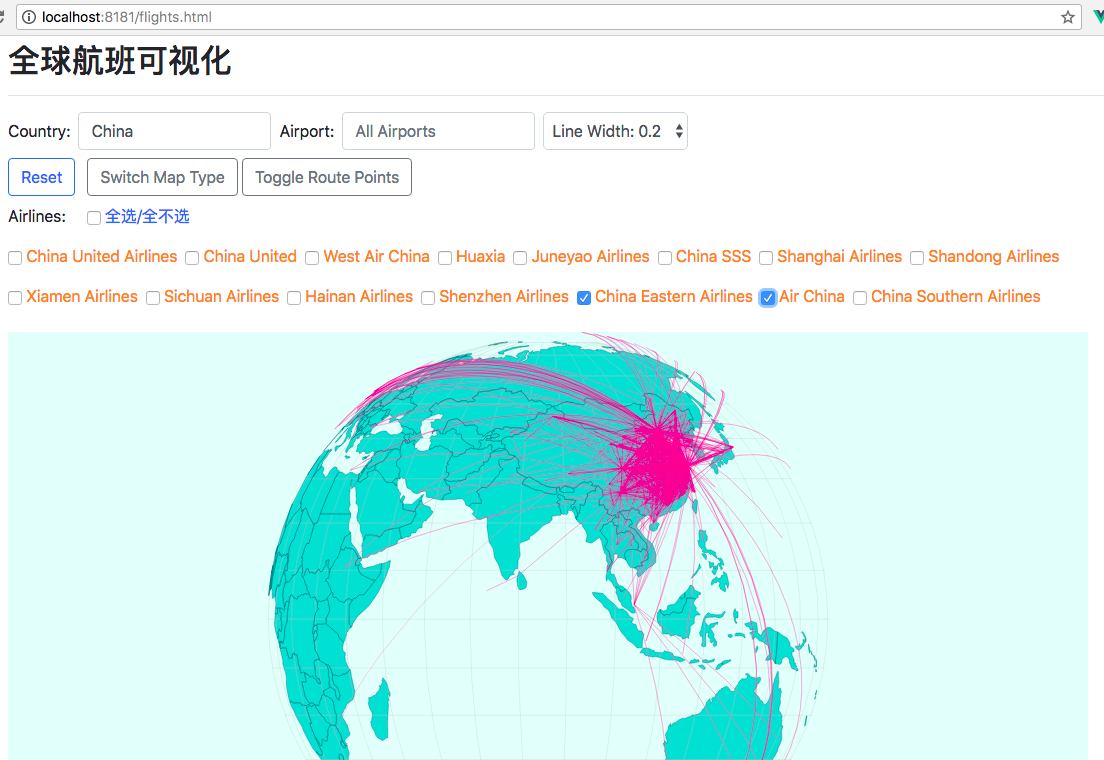The height and width of the screenshot is (760, 1104).
Task: Enable the China United Airlines checkbox
Action: point(15,258)
